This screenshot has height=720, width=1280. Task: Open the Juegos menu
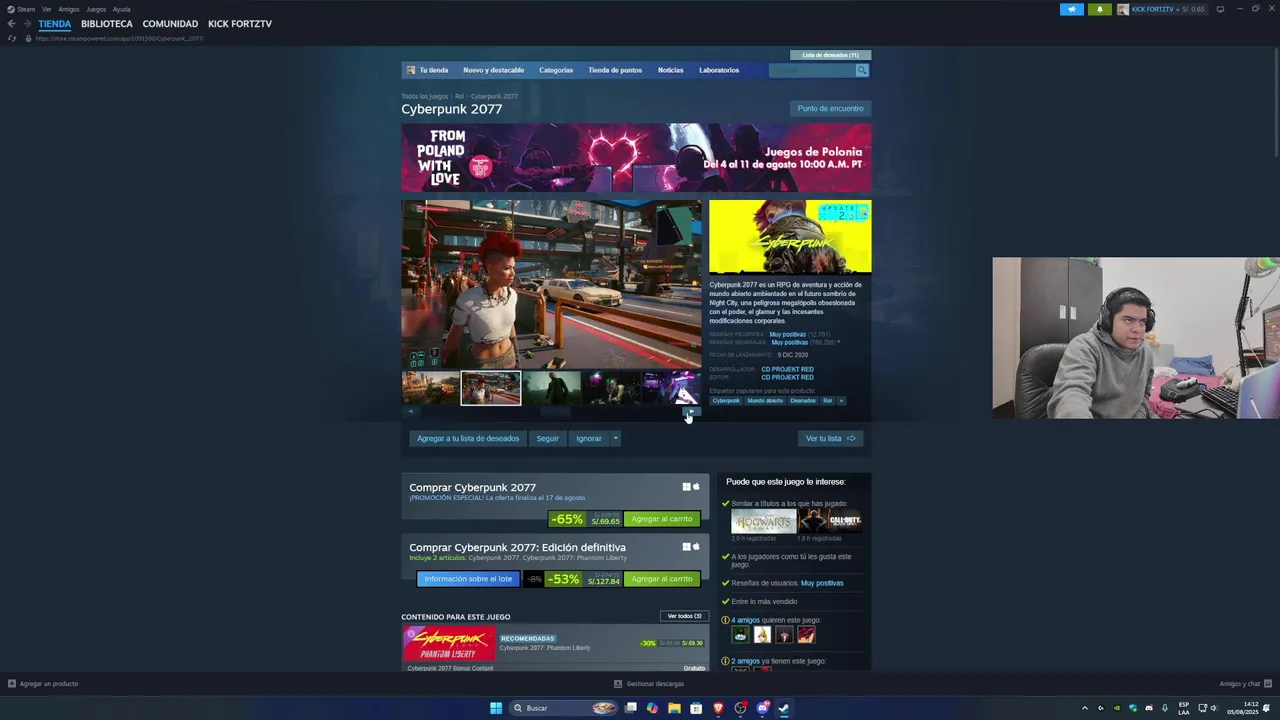96,9
